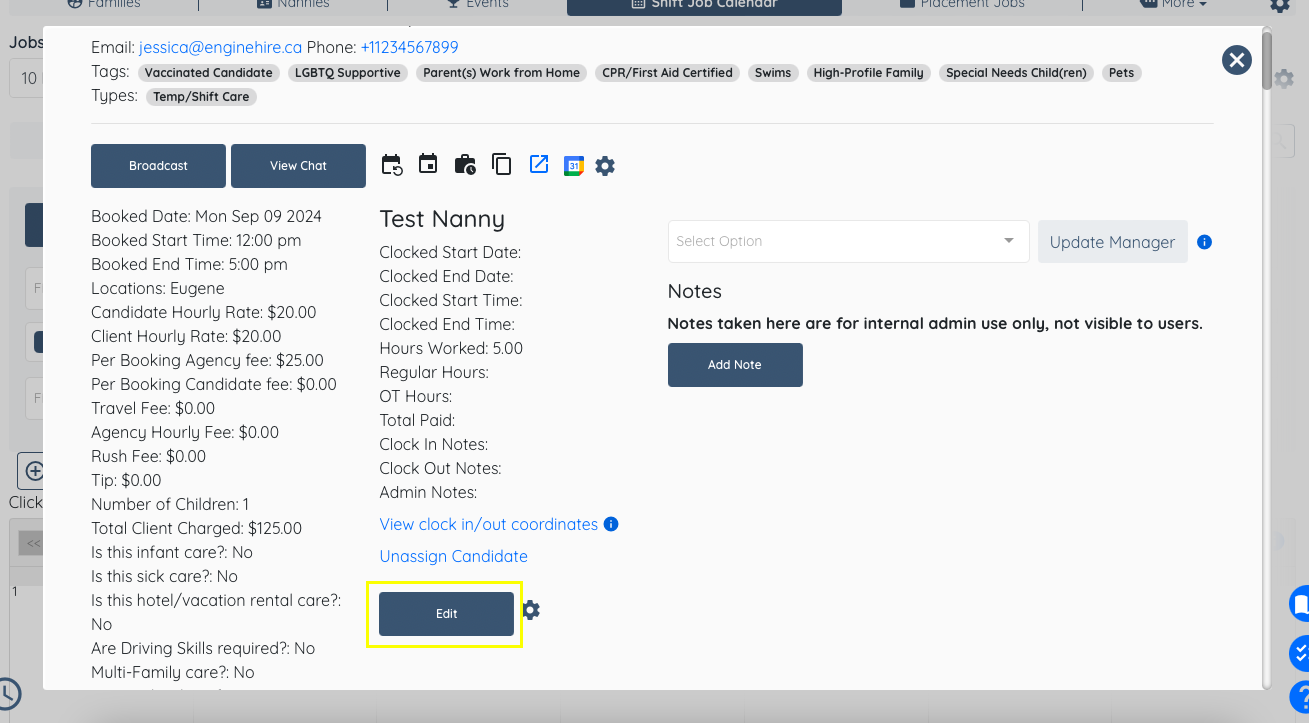The height and width of the screenshot is (723, 1309).
Task: Click the High-Profile Family tag
Action: pos(869,73)
